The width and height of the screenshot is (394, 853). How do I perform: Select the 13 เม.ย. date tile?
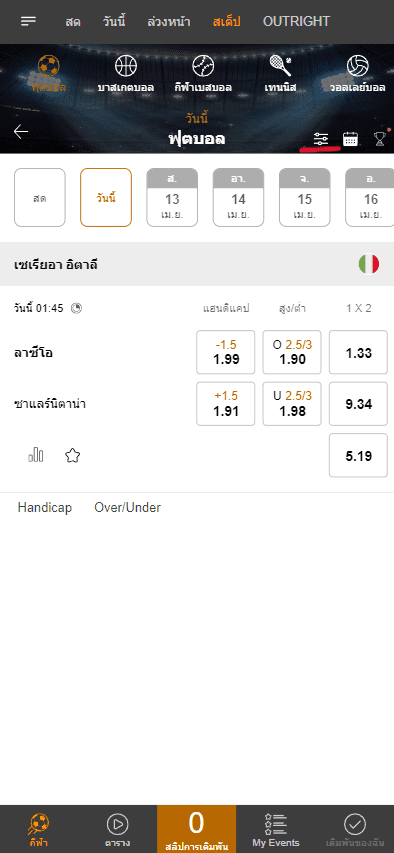[x=172, y=197]
